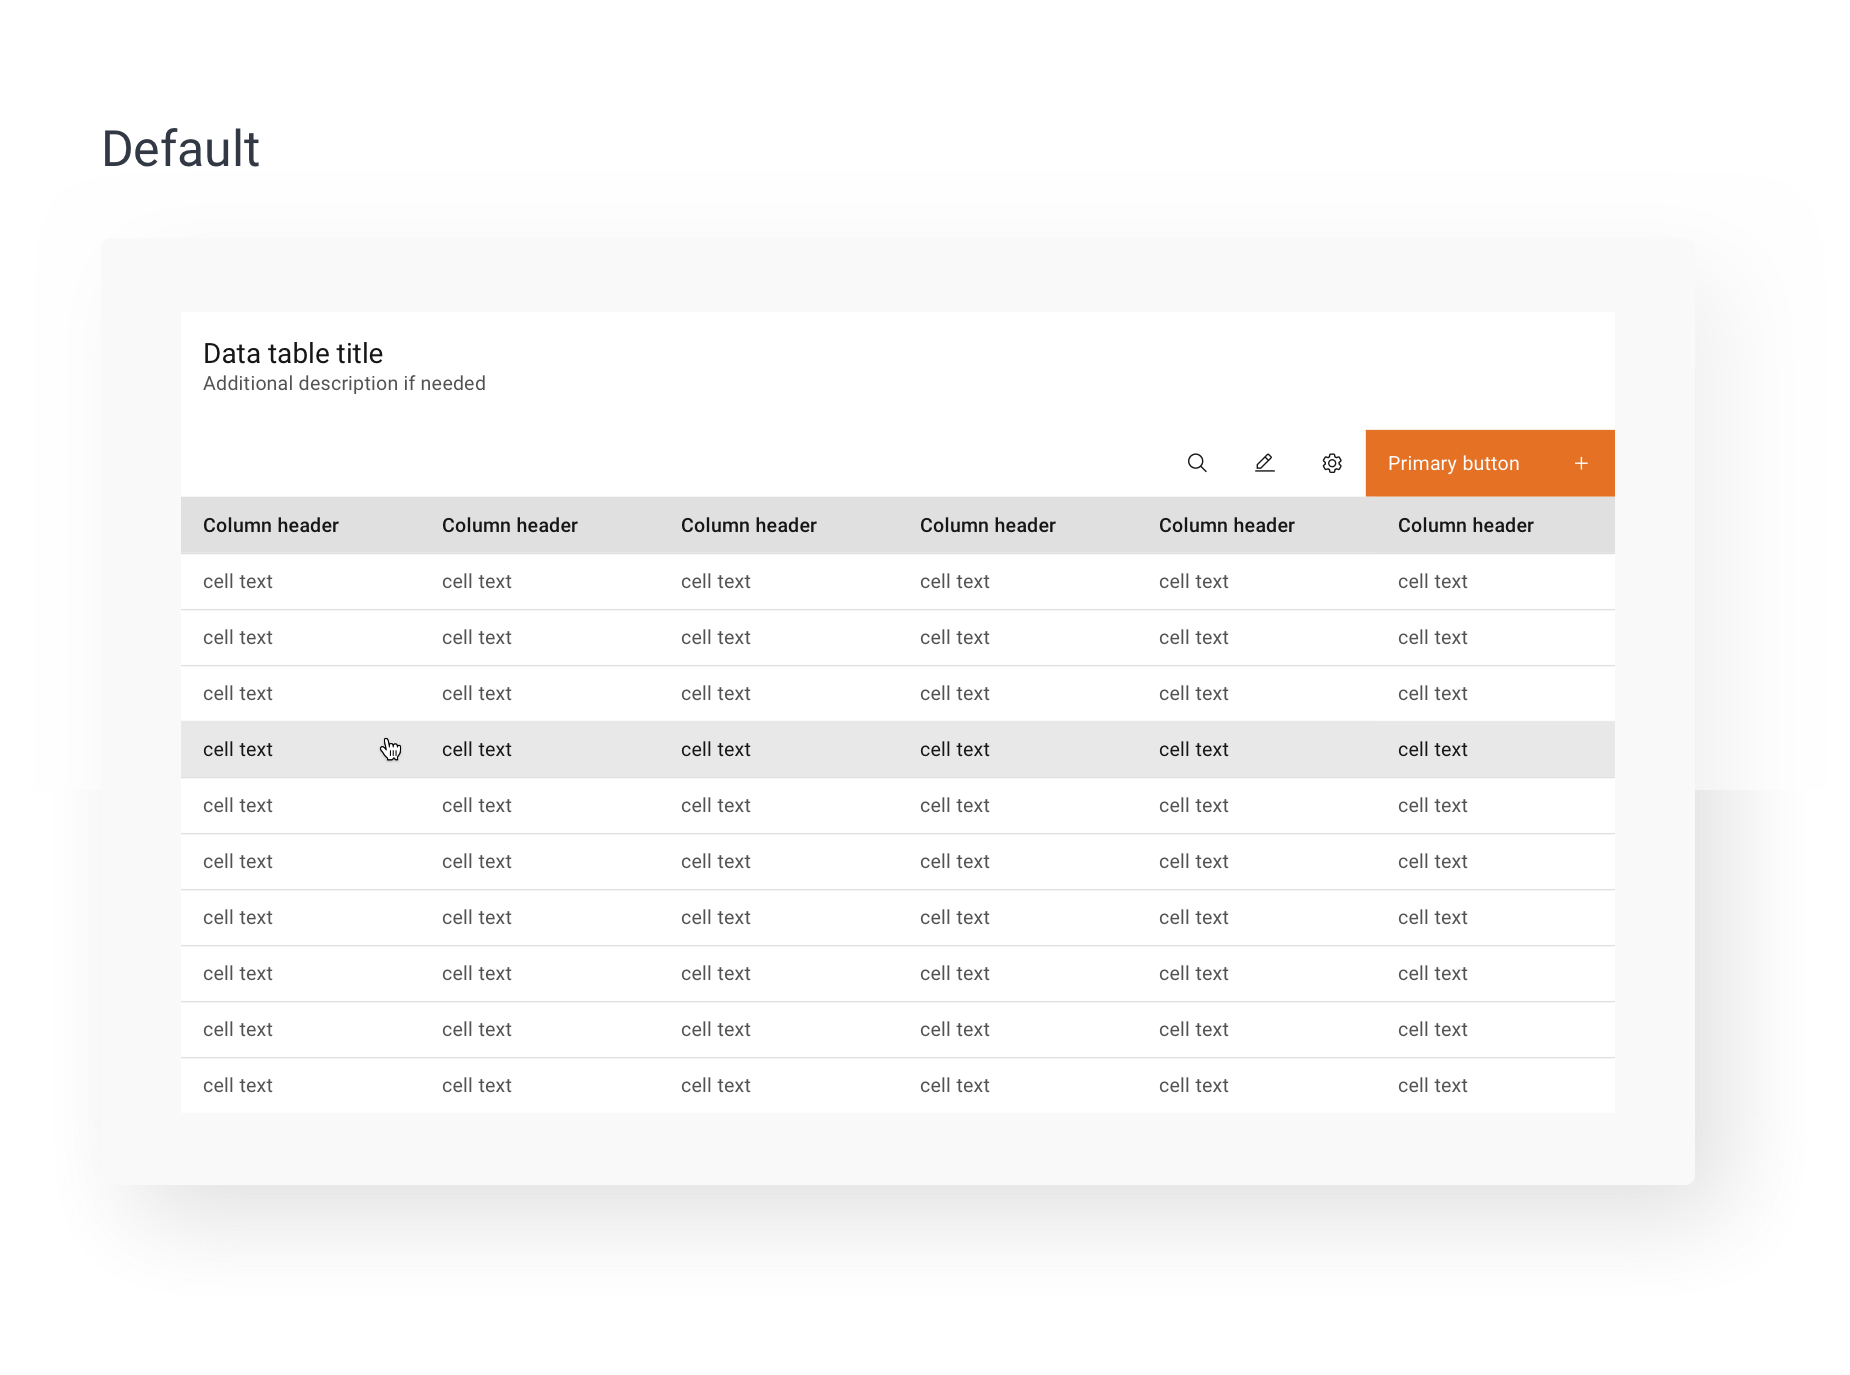Image resolution: width=1850 pixels, height=1375 pixels.
Task: Click the third Column header
Action: click(749, 526)
